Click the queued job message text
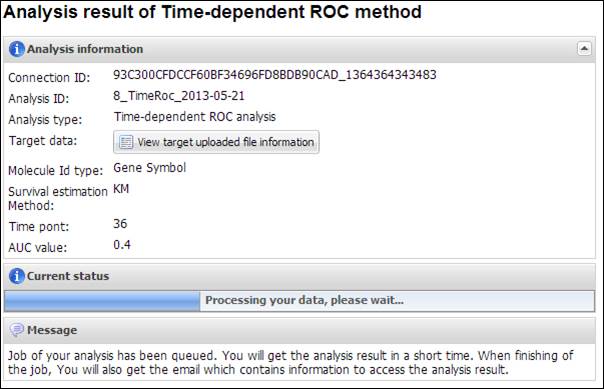 (x=291, y=362)
